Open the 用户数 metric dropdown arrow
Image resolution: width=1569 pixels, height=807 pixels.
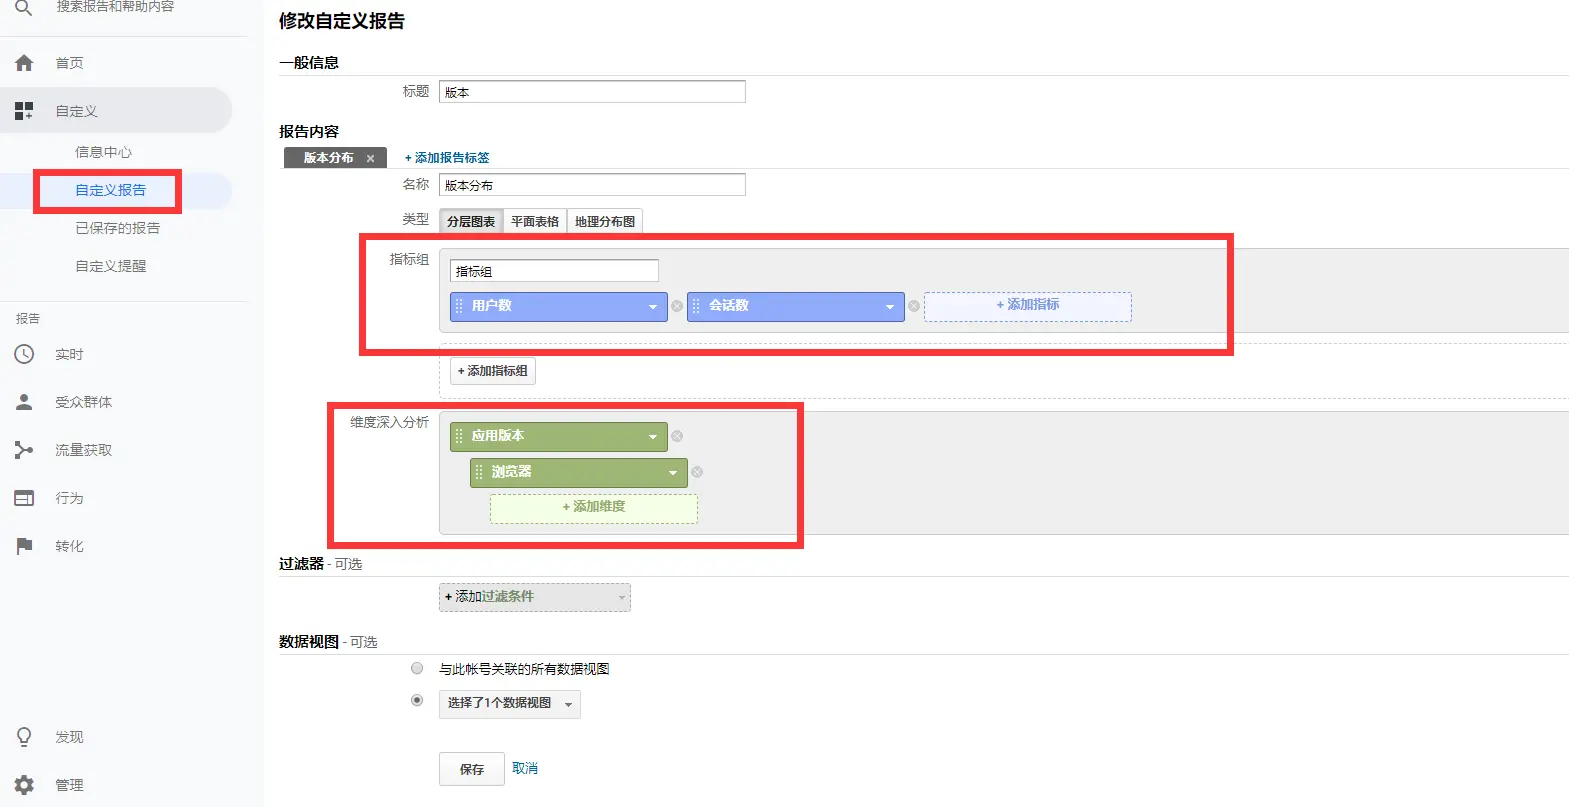(653, 307)
